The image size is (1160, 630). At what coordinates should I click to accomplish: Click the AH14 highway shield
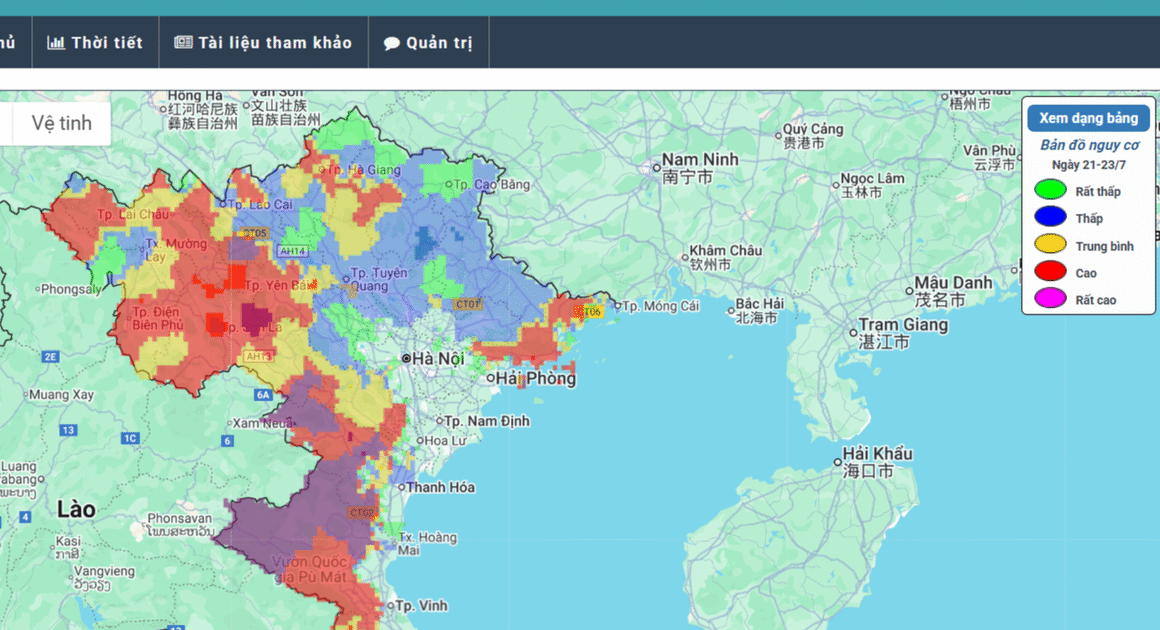point(293,251)
